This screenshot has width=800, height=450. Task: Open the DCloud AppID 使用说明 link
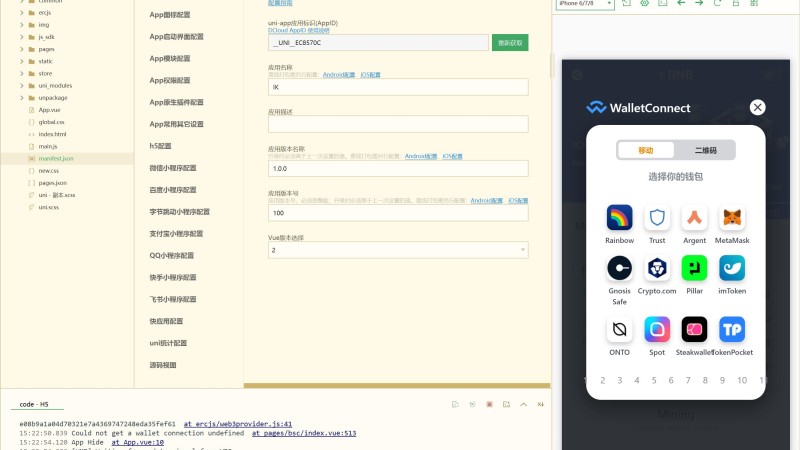[298, 30]
